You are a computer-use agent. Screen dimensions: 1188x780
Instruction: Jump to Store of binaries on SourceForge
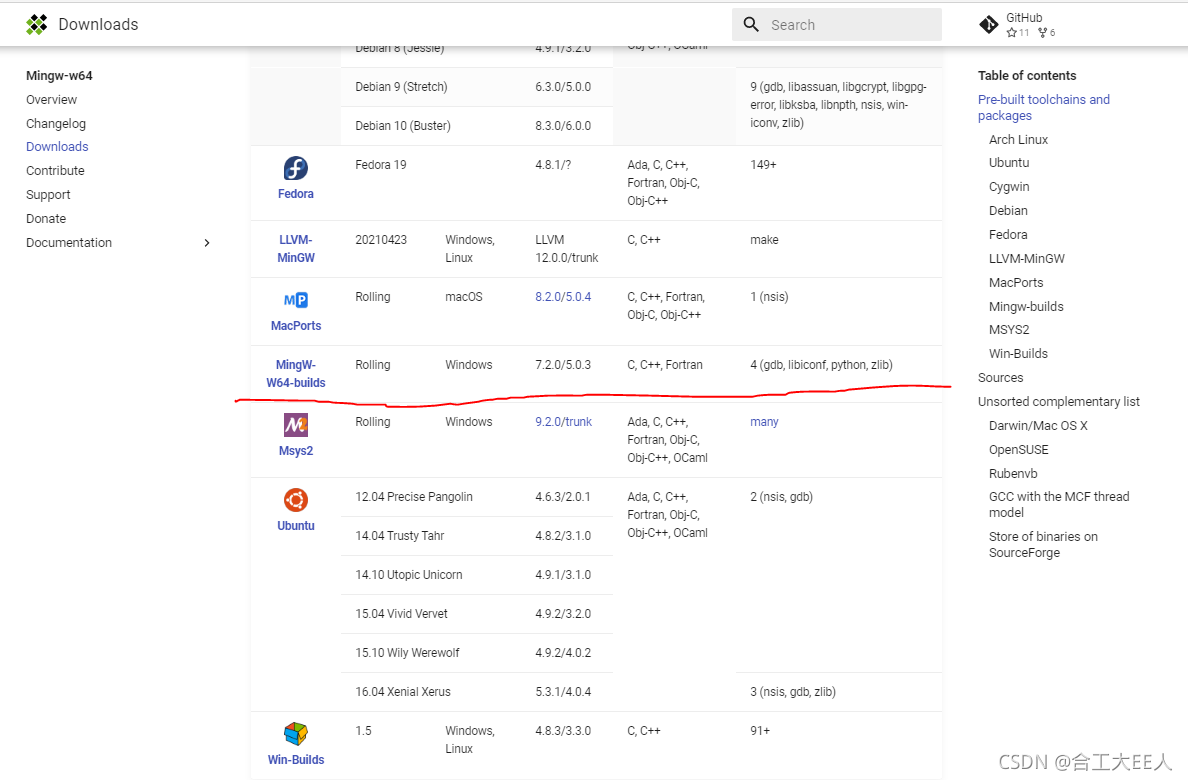point(1043,544)
